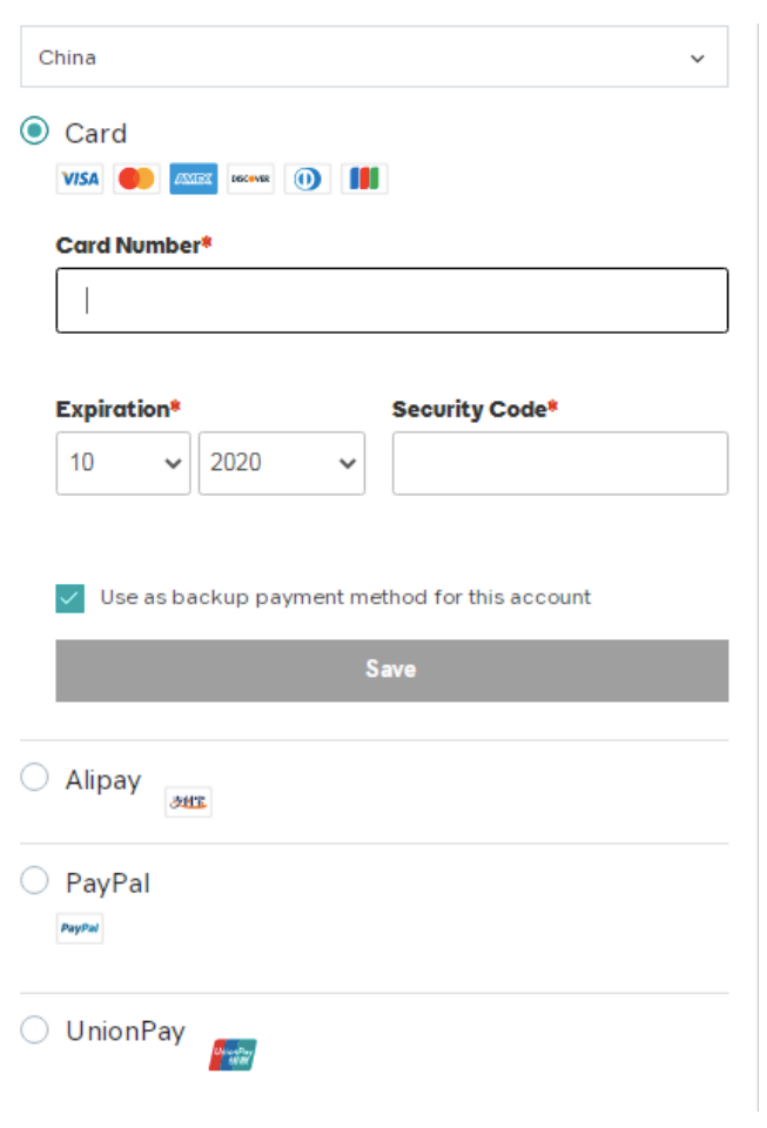Click the Visa card logo
Screen dimensions: 767x1128
click(79, 178)
